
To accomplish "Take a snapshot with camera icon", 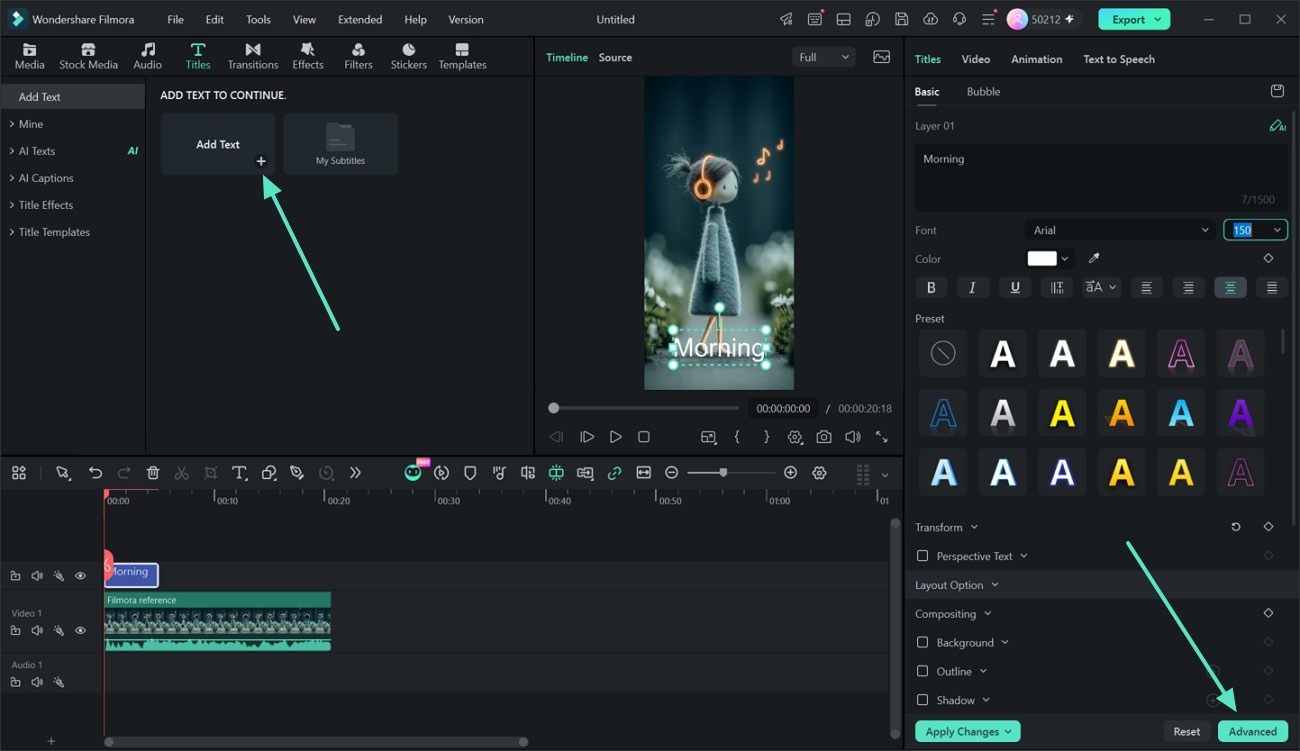I will tap(823, 437).
